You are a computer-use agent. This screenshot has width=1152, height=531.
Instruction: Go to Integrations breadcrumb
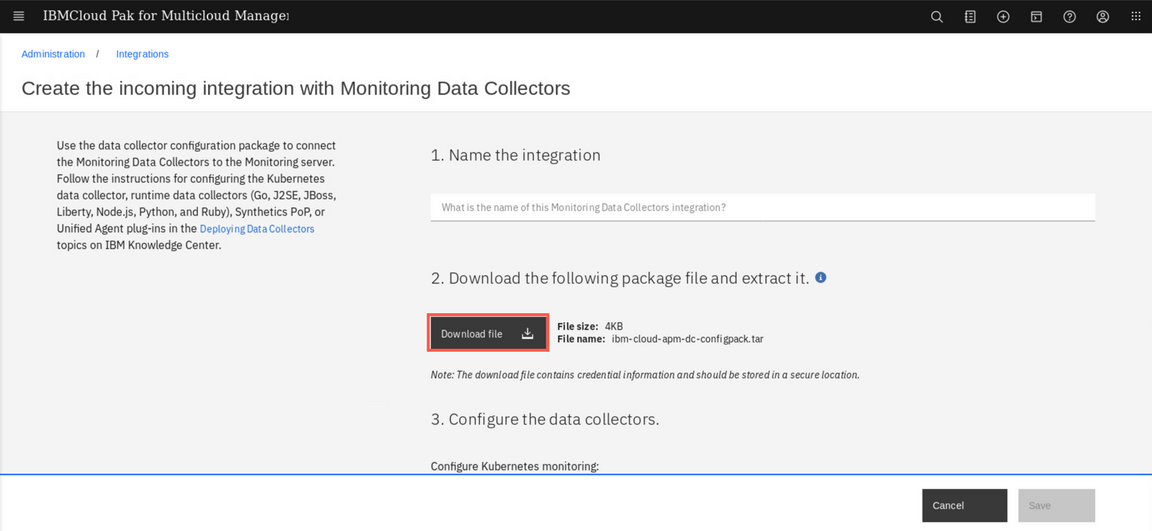(143, 54)
